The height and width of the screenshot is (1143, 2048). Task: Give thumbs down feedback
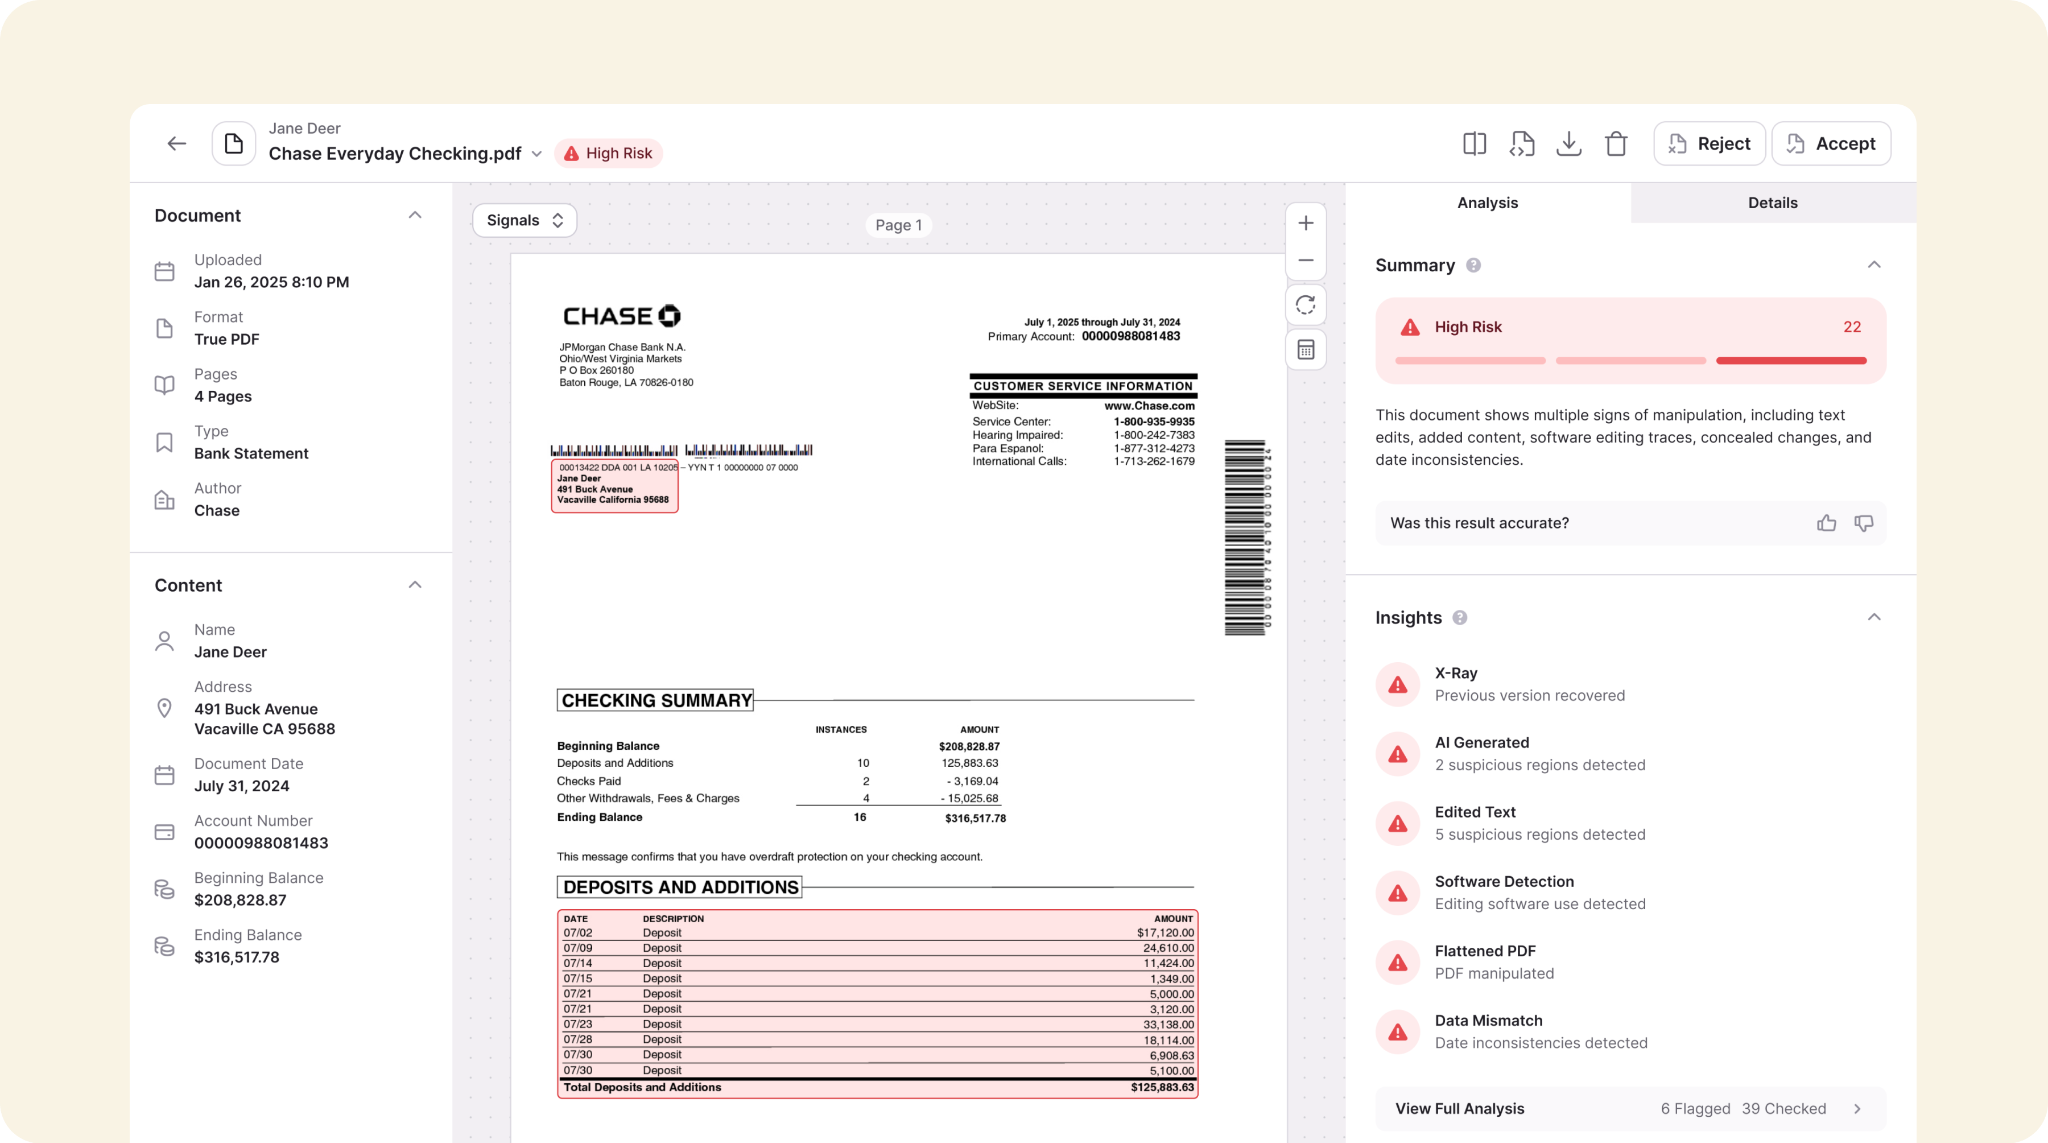pos(1864,523)
